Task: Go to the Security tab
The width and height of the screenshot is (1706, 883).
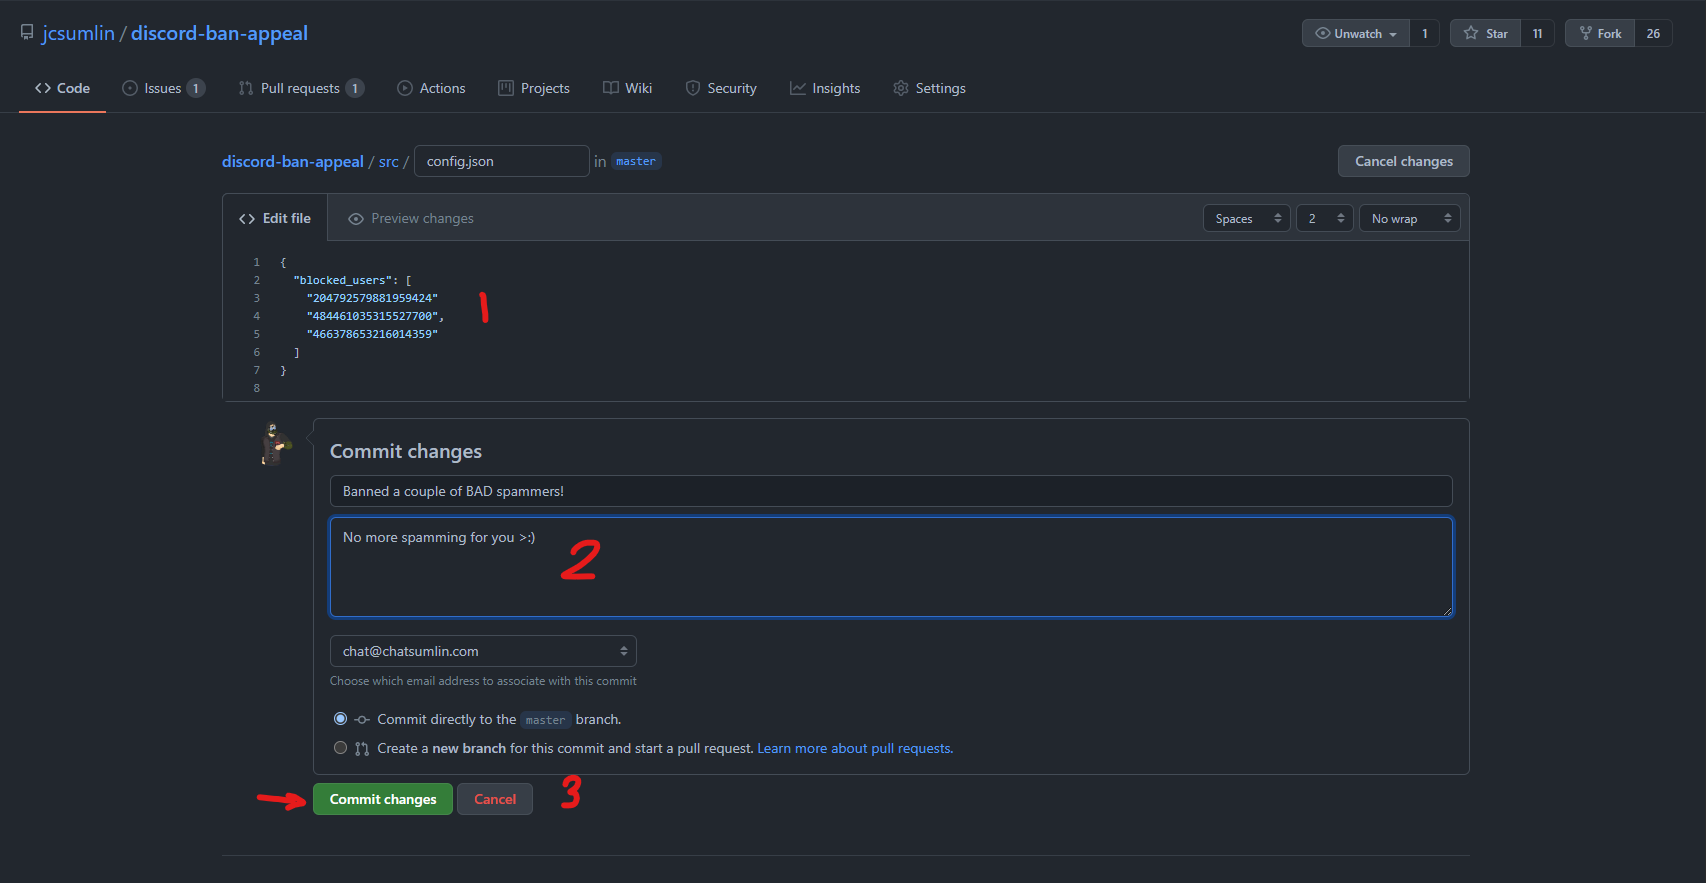Action: click(x=721, y=88)
